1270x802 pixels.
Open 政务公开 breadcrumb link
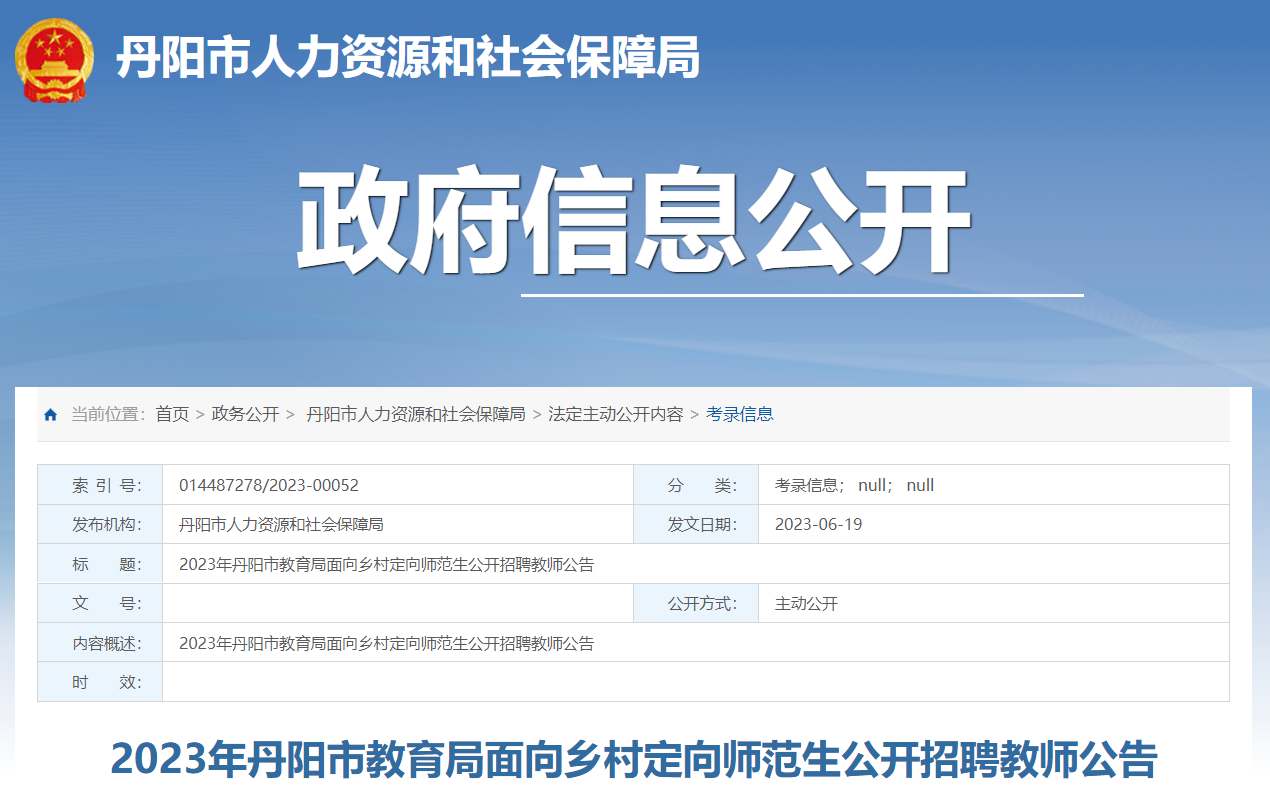click(x=246, y=414)
